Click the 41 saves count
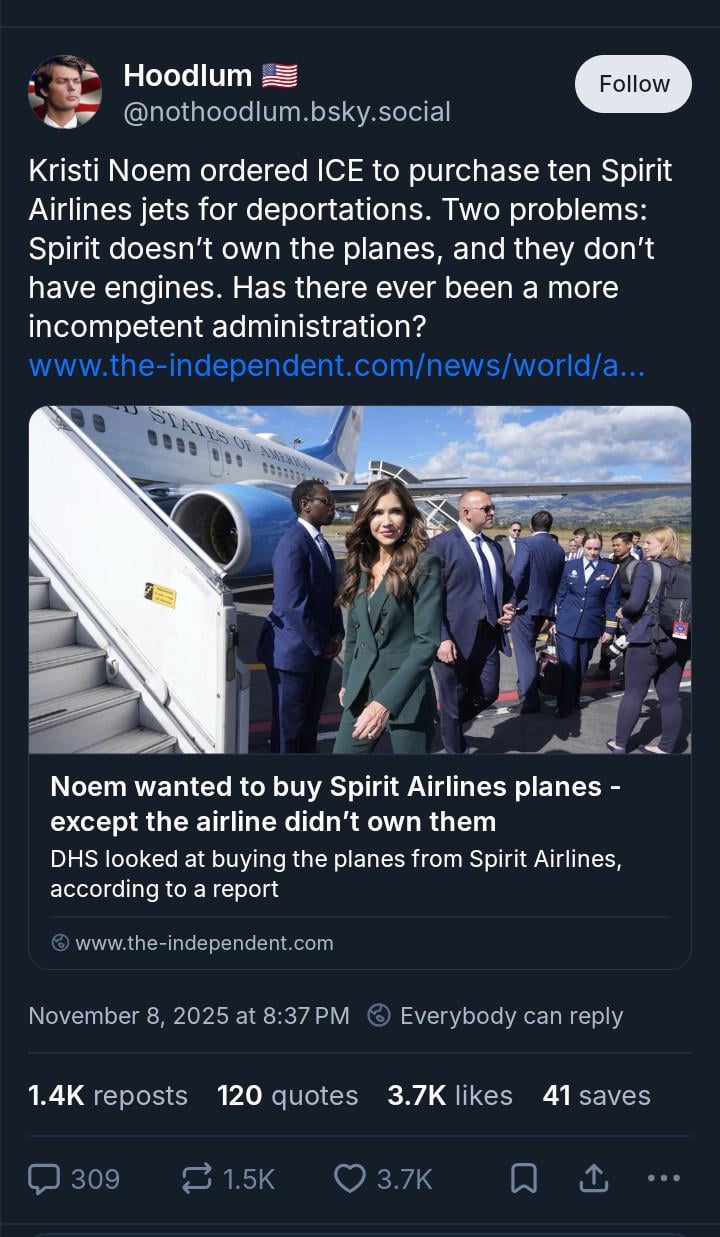This screenshot has height=1237, width=720. (x=596, y=1095)
